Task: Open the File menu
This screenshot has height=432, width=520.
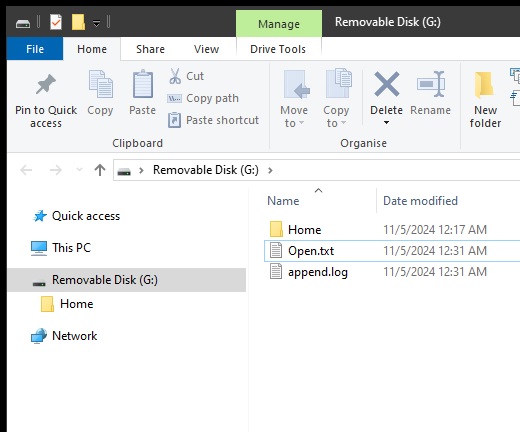Action: click(x=35, y=49)
